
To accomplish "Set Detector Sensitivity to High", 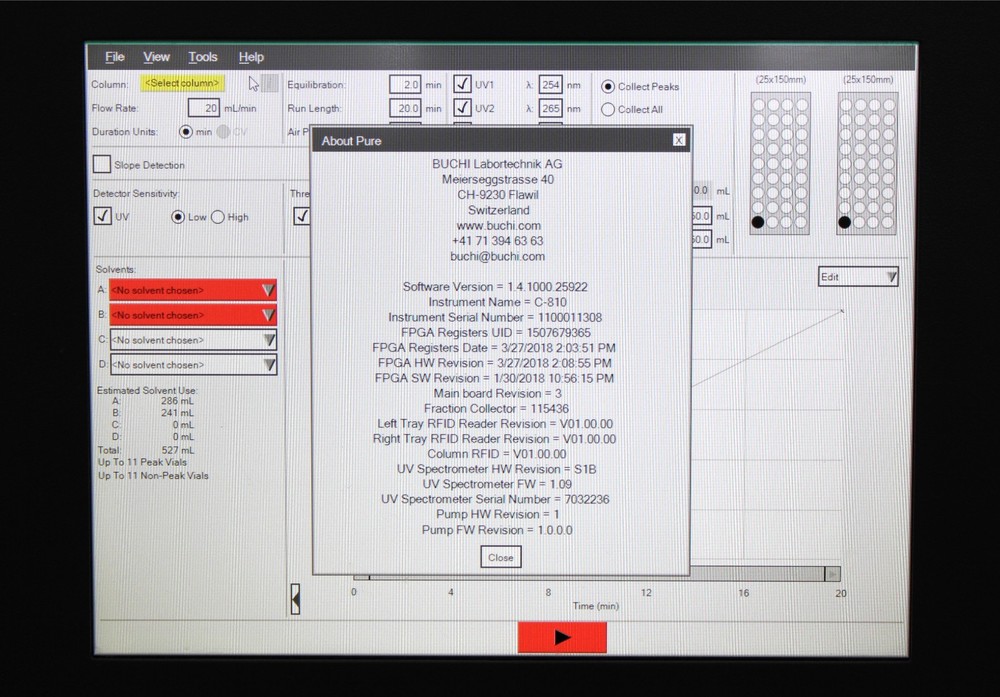I will (x=219, y=217).
